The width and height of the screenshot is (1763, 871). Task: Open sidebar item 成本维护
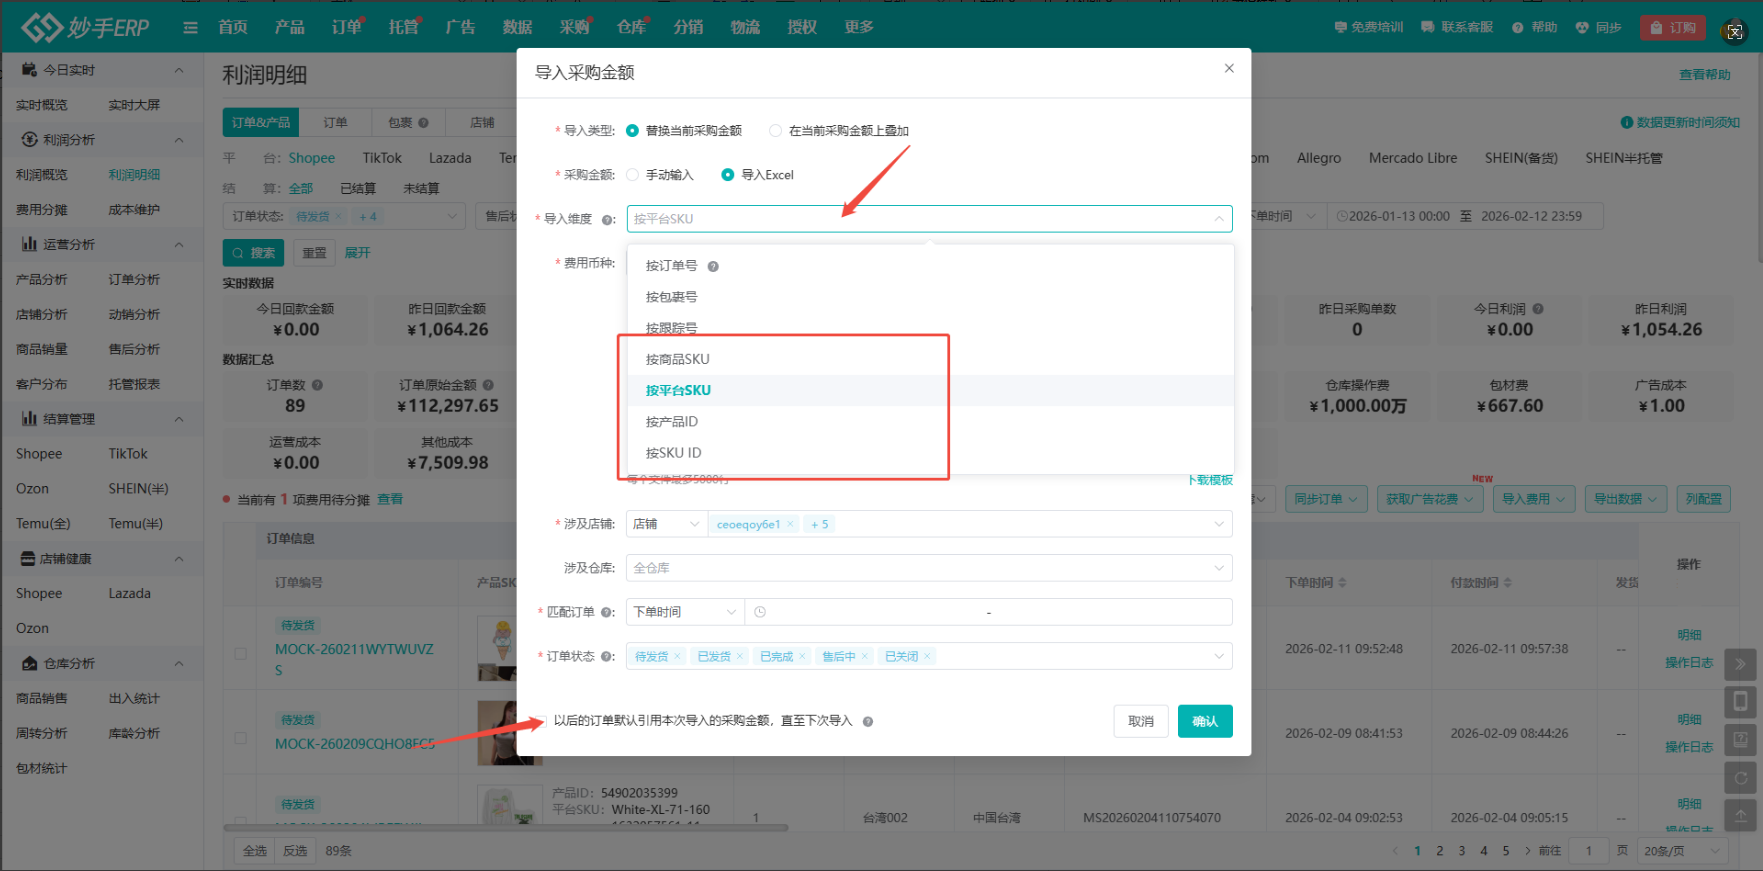click(134, 210)
